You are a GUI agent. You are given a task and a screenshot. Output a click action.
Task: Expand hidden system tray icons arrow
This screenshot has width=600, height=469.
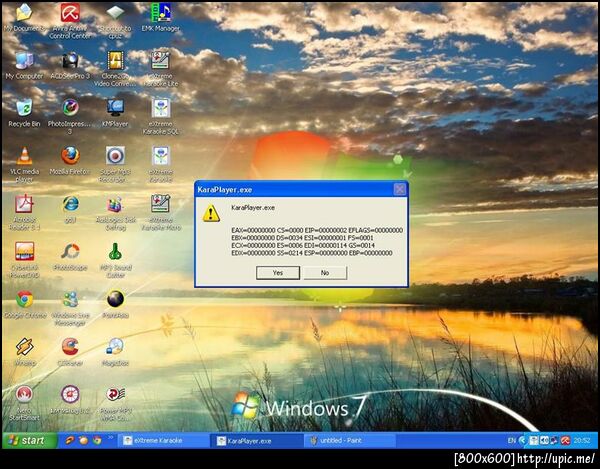coord(522,441)
